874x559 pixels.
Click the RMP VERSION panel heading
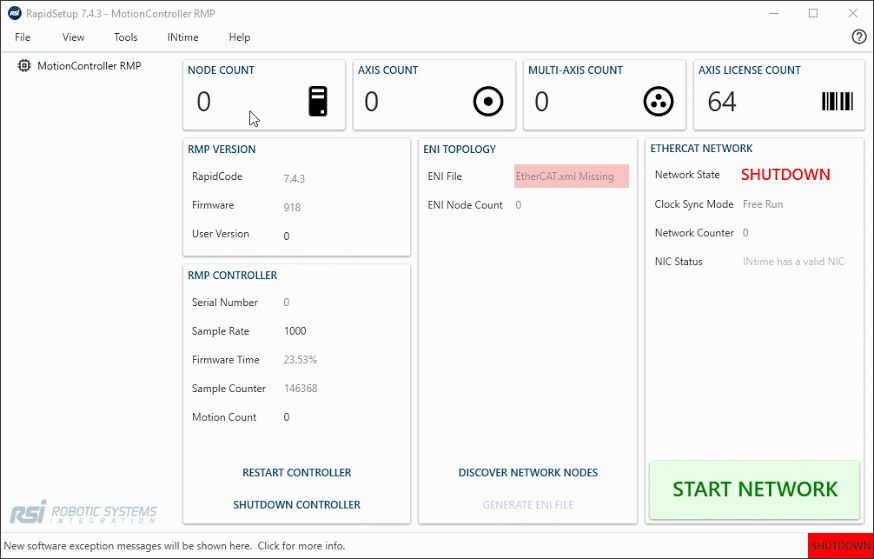222,149
